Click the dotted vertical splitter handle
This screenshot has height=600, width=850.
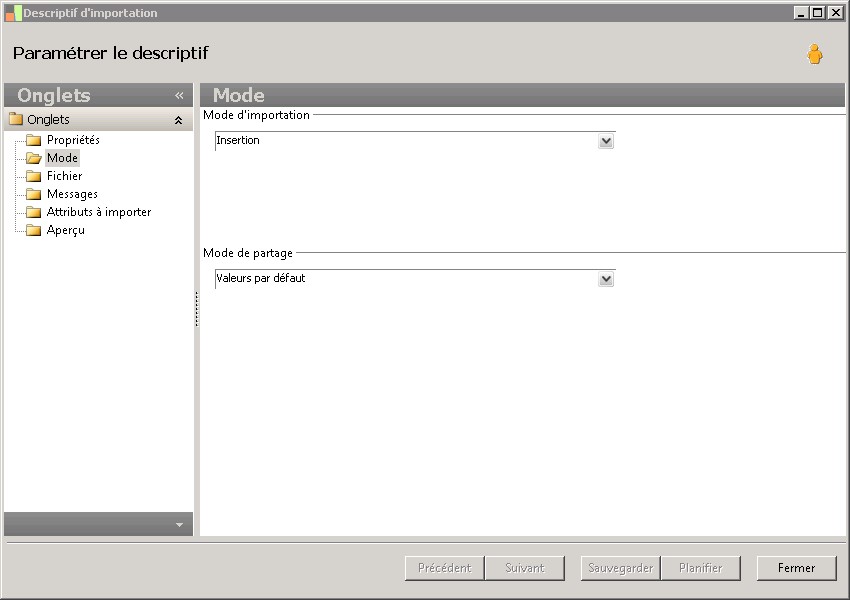point(197,309)
